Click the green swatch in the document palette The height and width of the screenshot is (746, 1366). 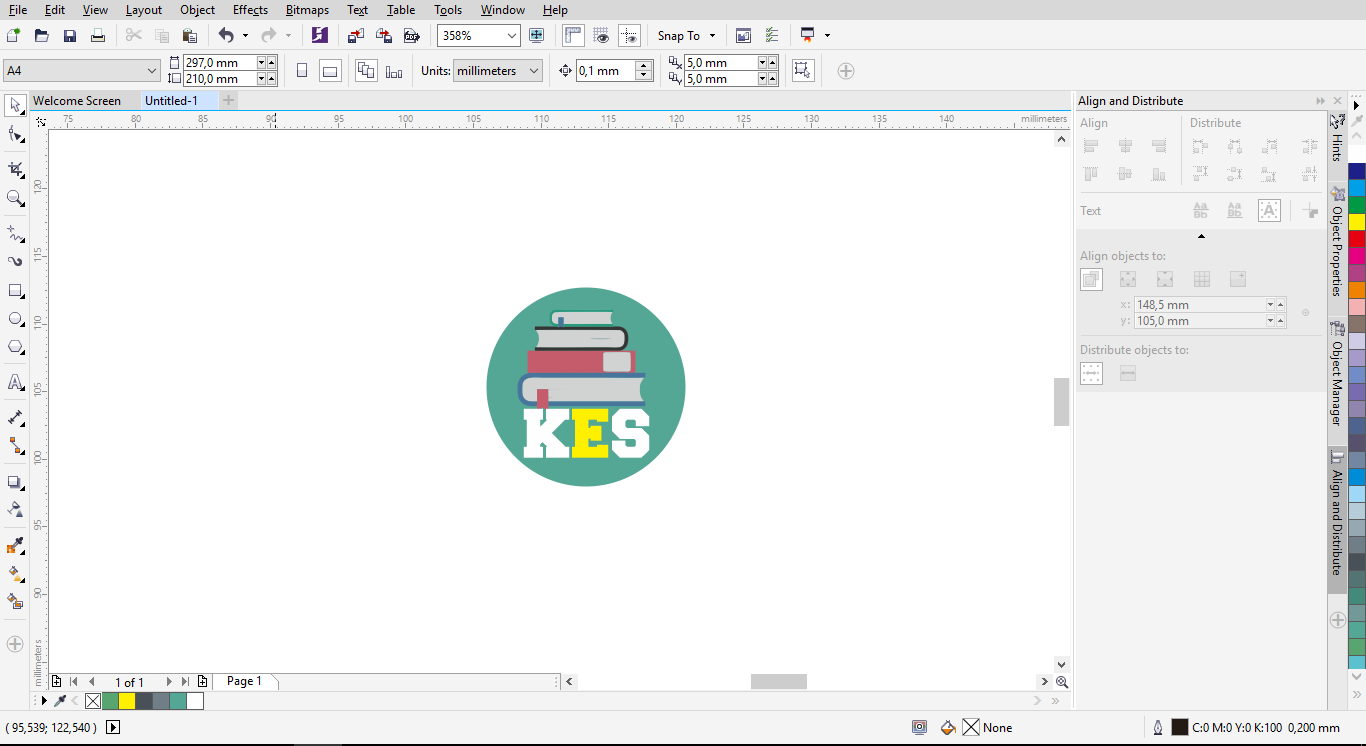pyautogui.click(x=110, y=701)
